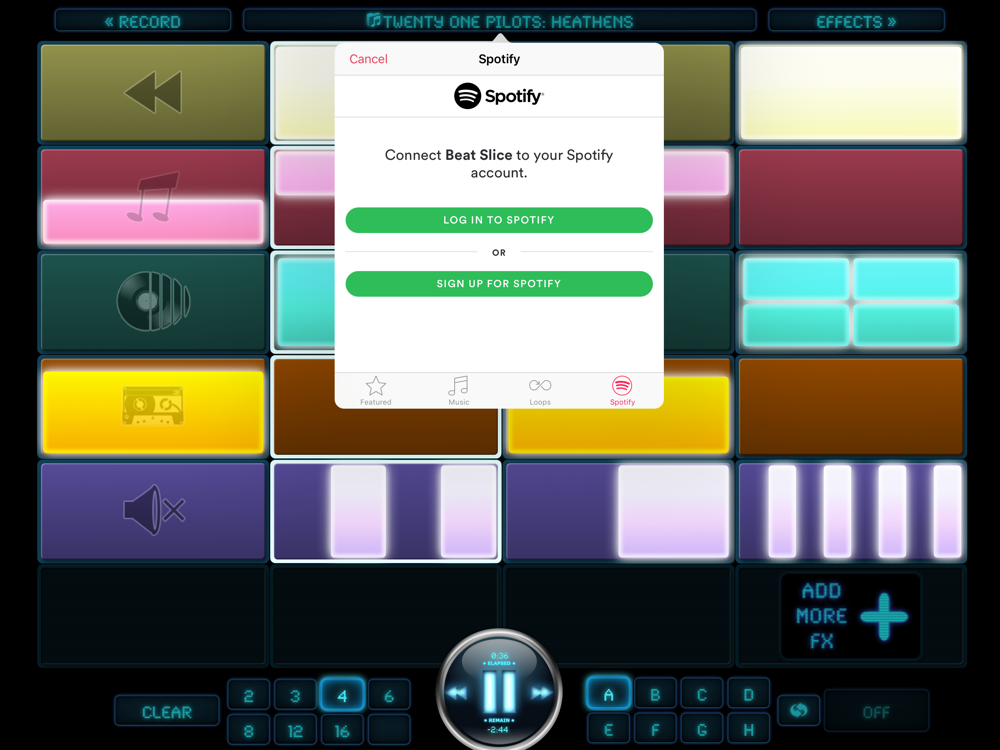The height and width of the screenshot is (750, 1000).
Task: Cancel the Spotify popover
Action: [368, 59]
